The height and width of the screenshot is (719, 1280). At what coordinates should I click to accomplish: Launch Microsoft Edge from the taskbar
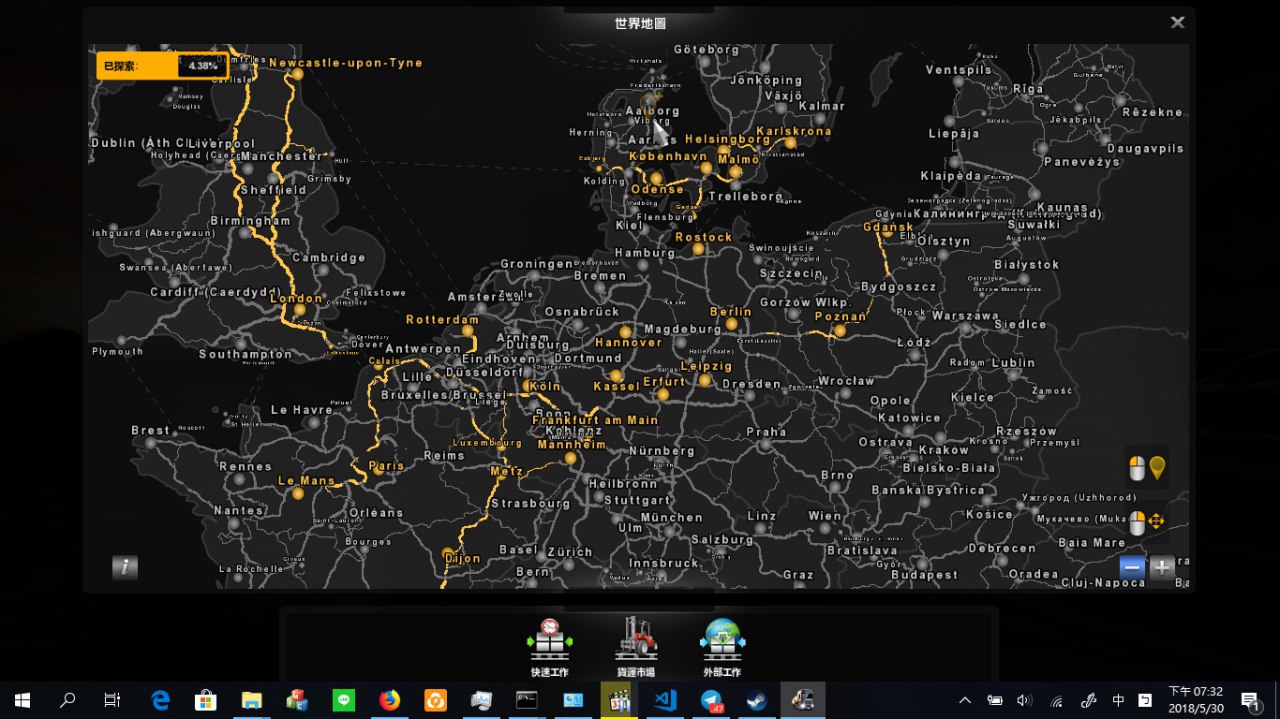click(x=160, y=700)
